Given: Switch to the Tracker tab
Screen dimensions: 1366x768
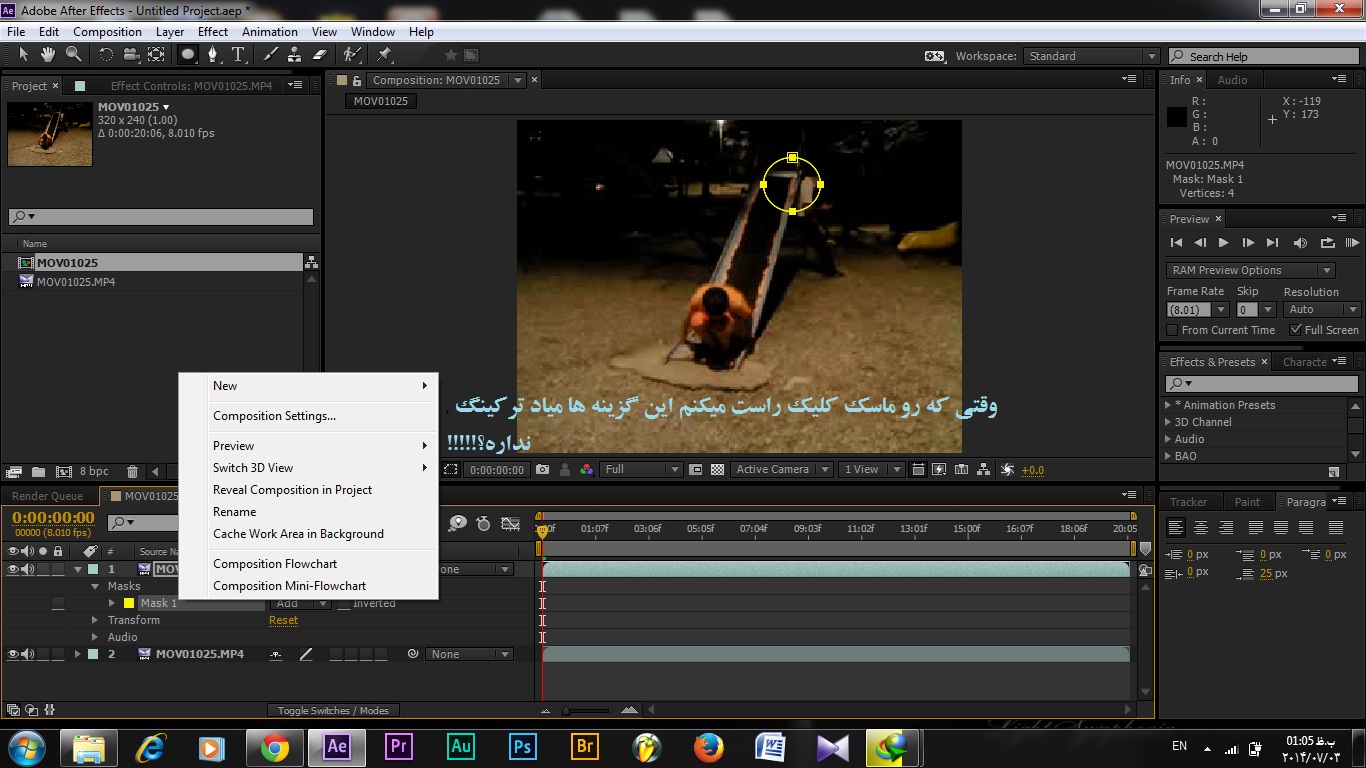Looking at the screenshot, I should 1189,502.
